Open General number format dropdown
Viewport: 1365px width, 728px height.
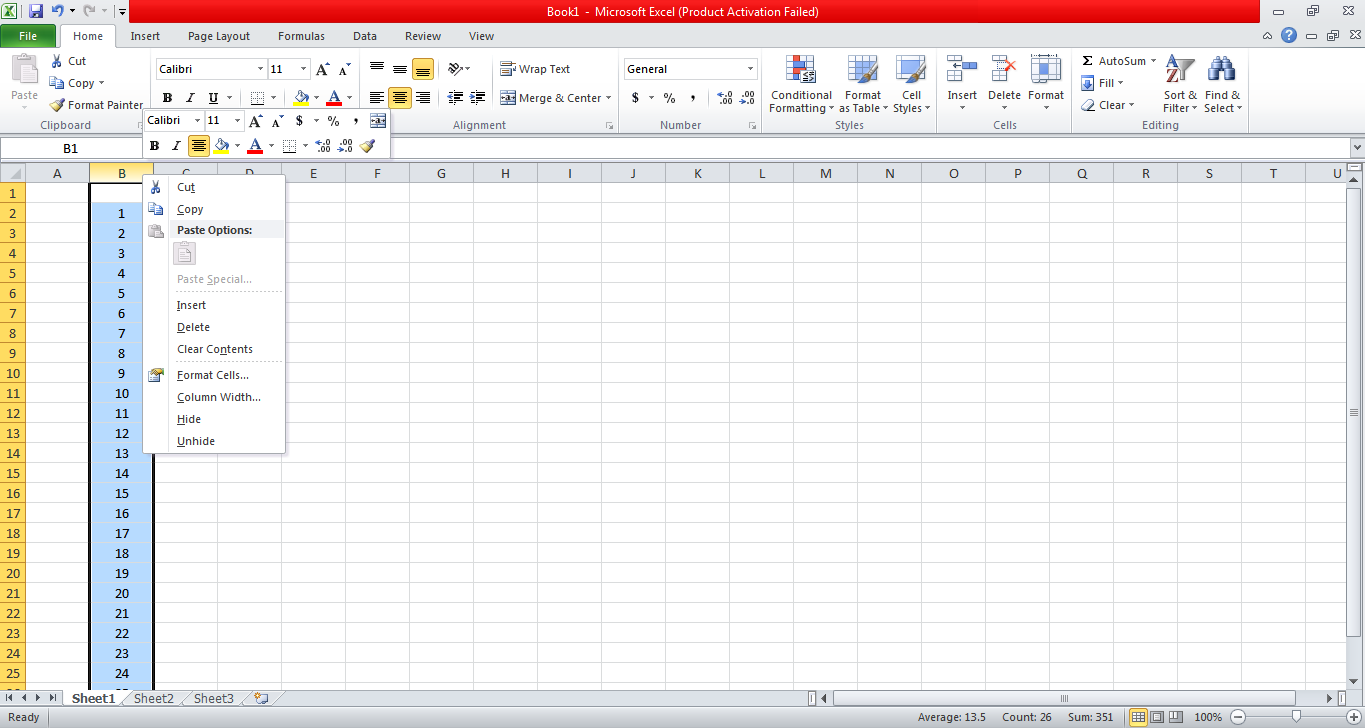pyautogui.click(x=750, y=69)
